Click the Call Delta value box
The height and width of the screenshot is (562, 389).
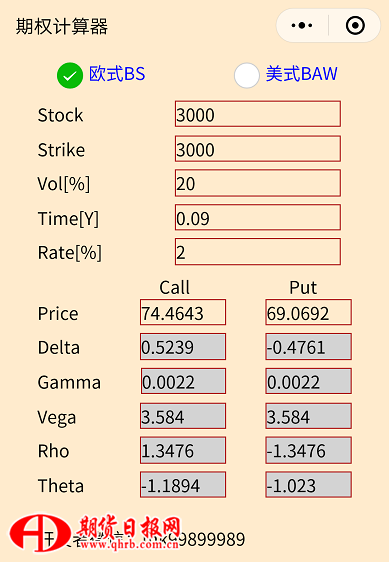(x=183, y=347)
